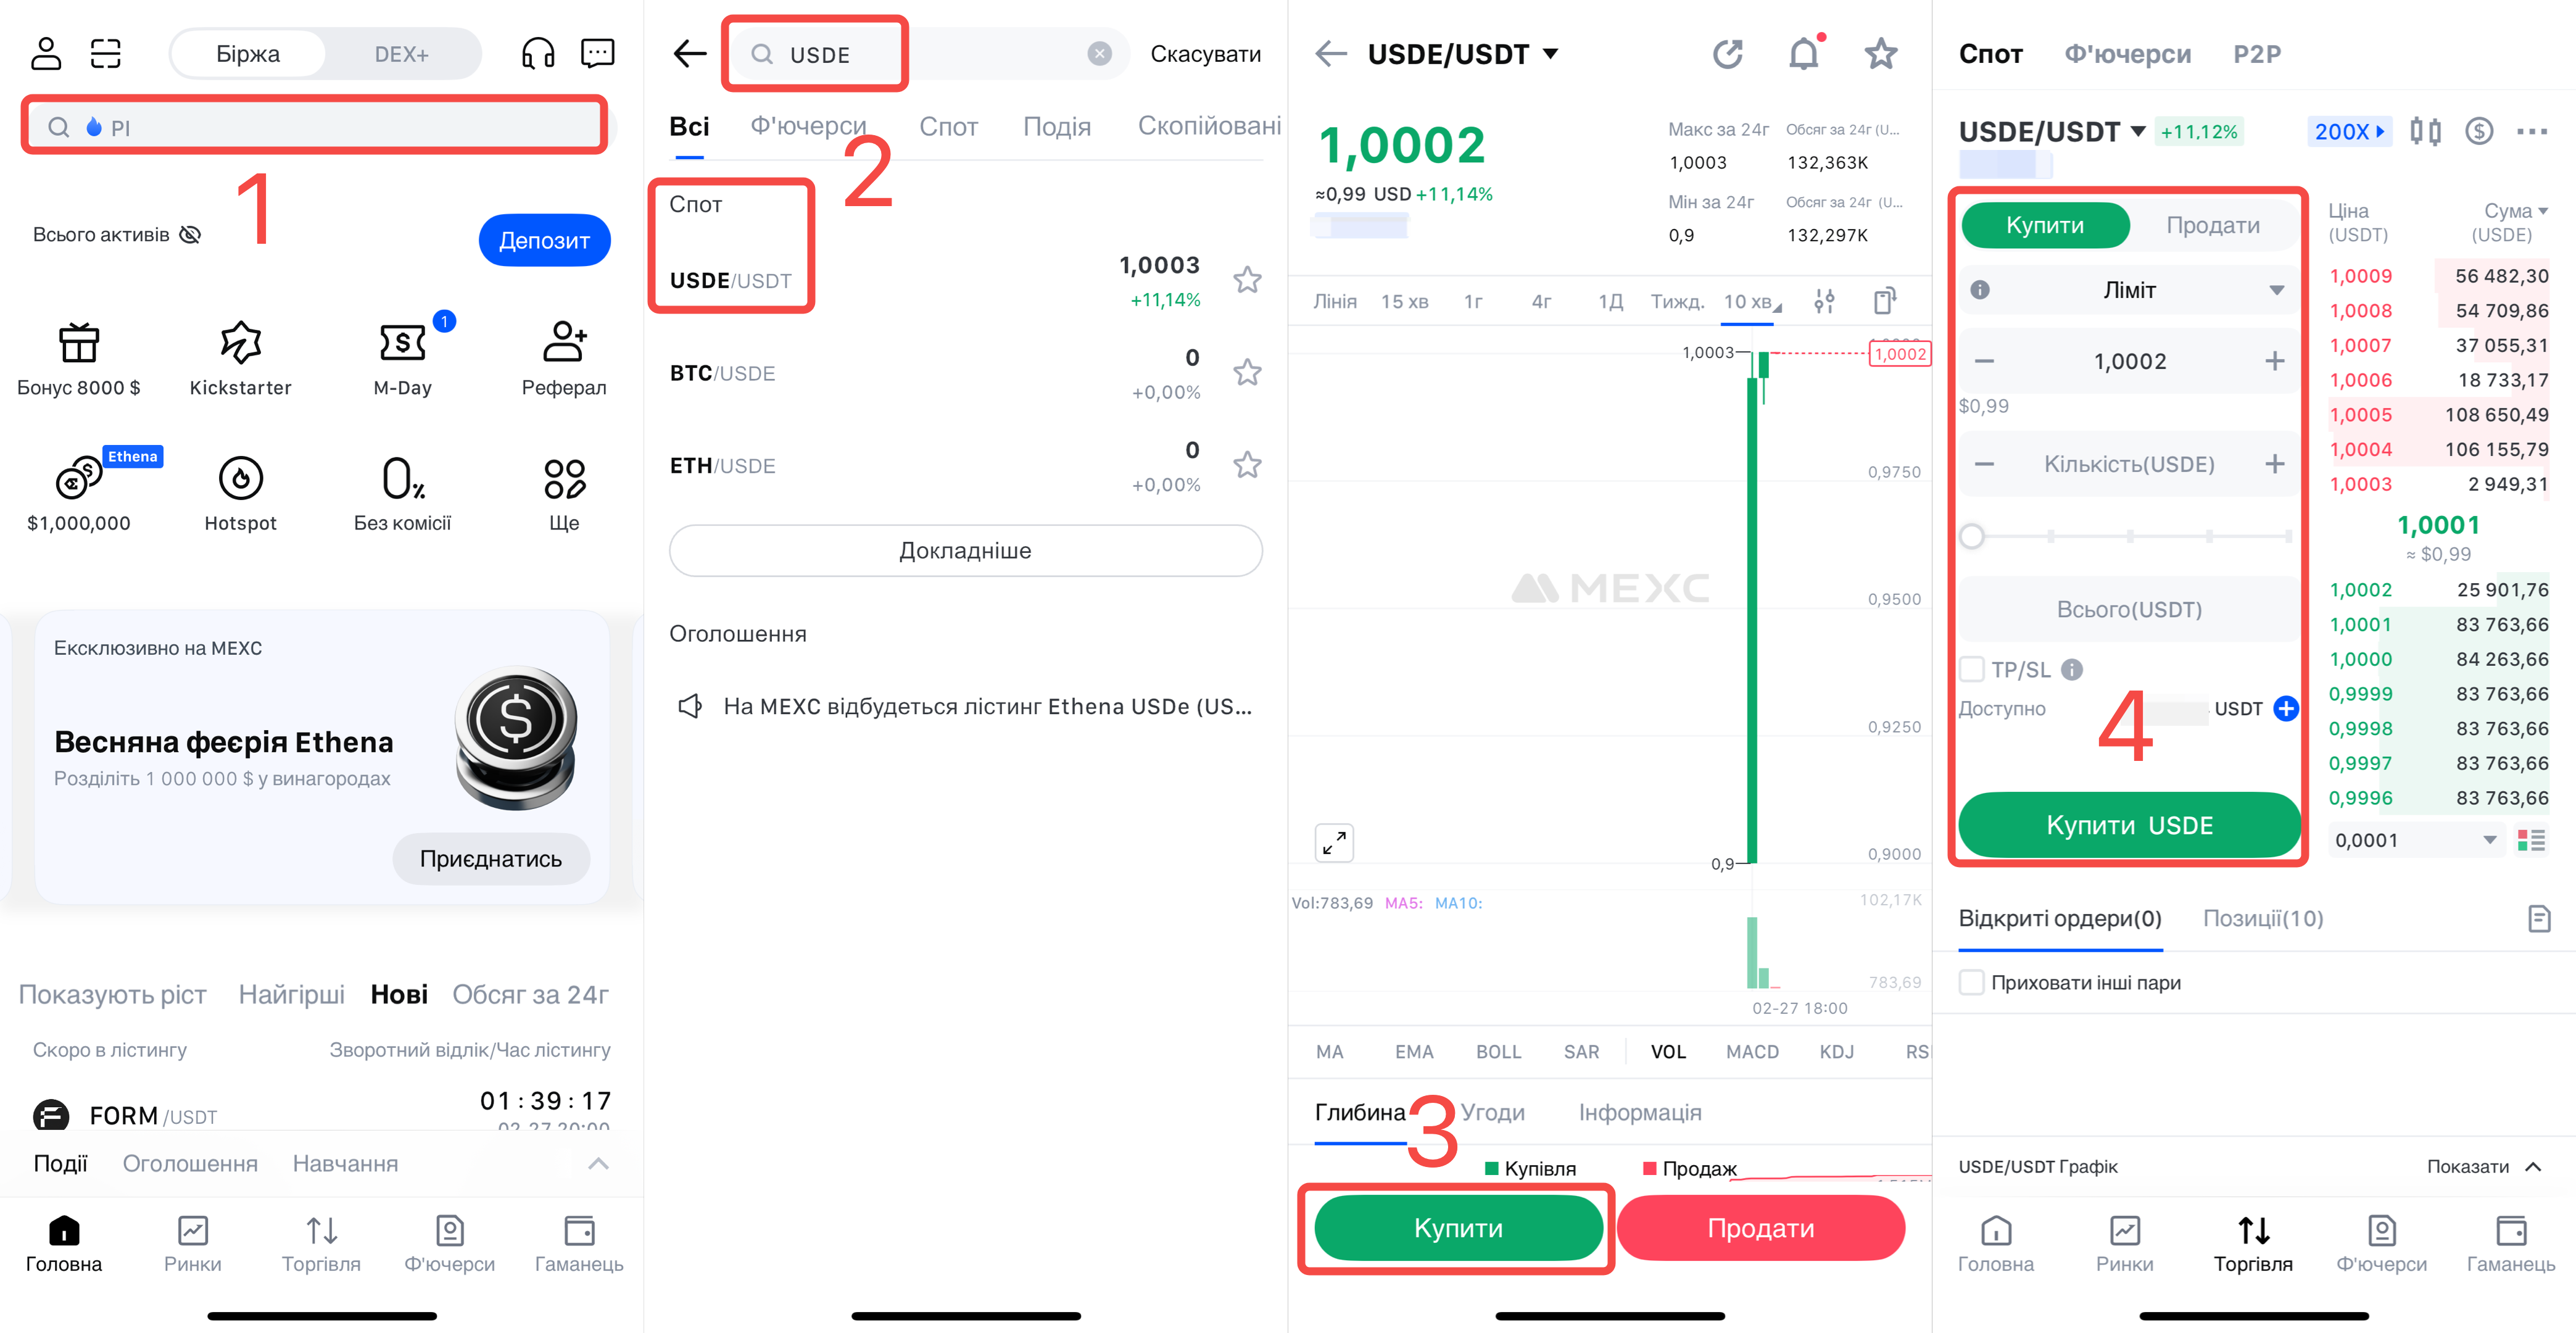Tap the Кількість(USDE) quantity input field
The height and width of the screenshot is (1333, 2576).
pyautogui.click(x=2129, y=464)
